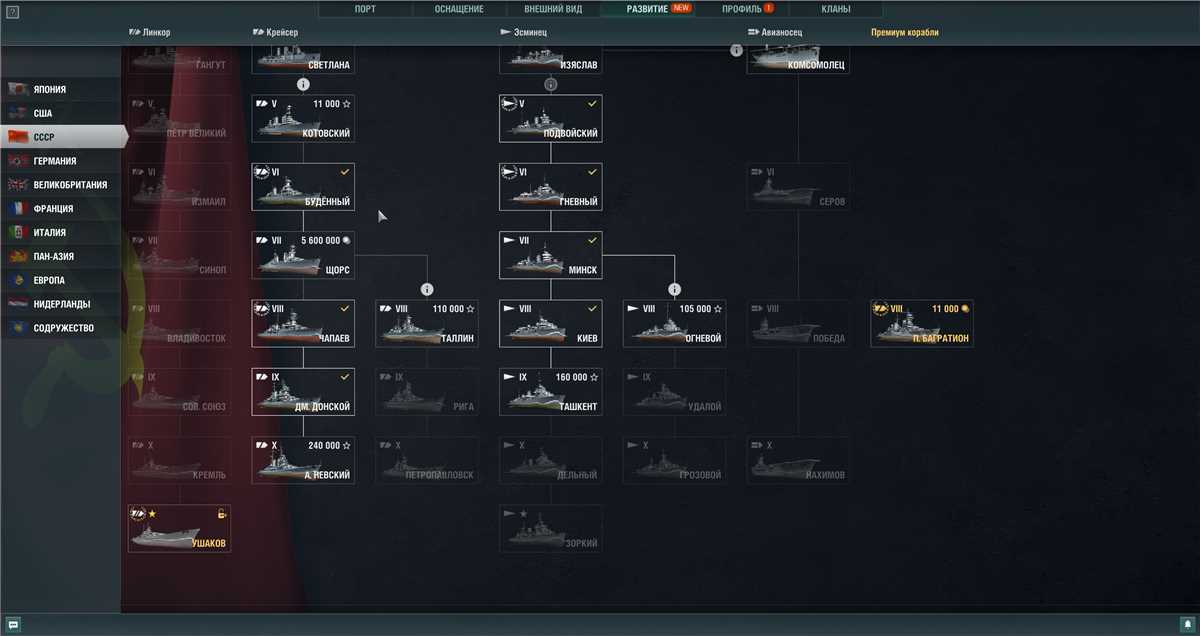Select the Ташкент destroyer card
Viewport: 1200px width, 636px height.
550,392
